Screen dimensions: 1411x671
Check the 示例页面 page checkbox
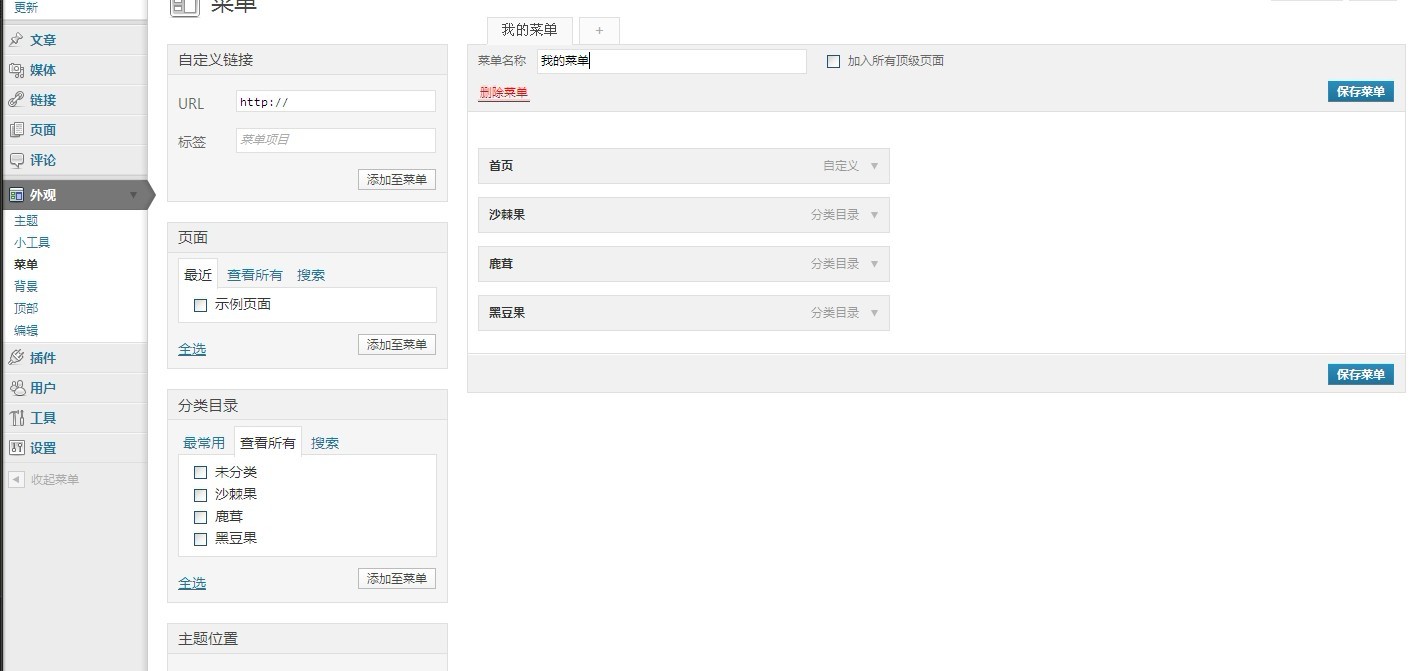[200, 305]
